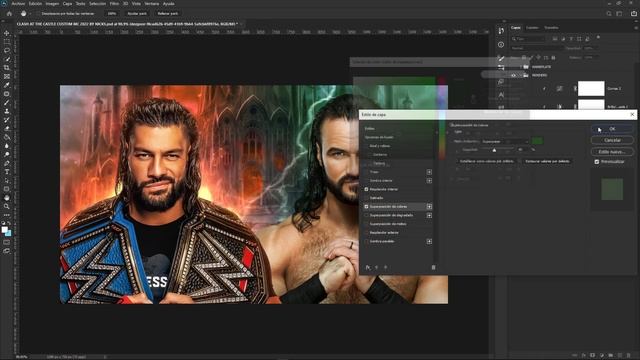Toggle visibility of the RENDERS group

click(513, 75)
